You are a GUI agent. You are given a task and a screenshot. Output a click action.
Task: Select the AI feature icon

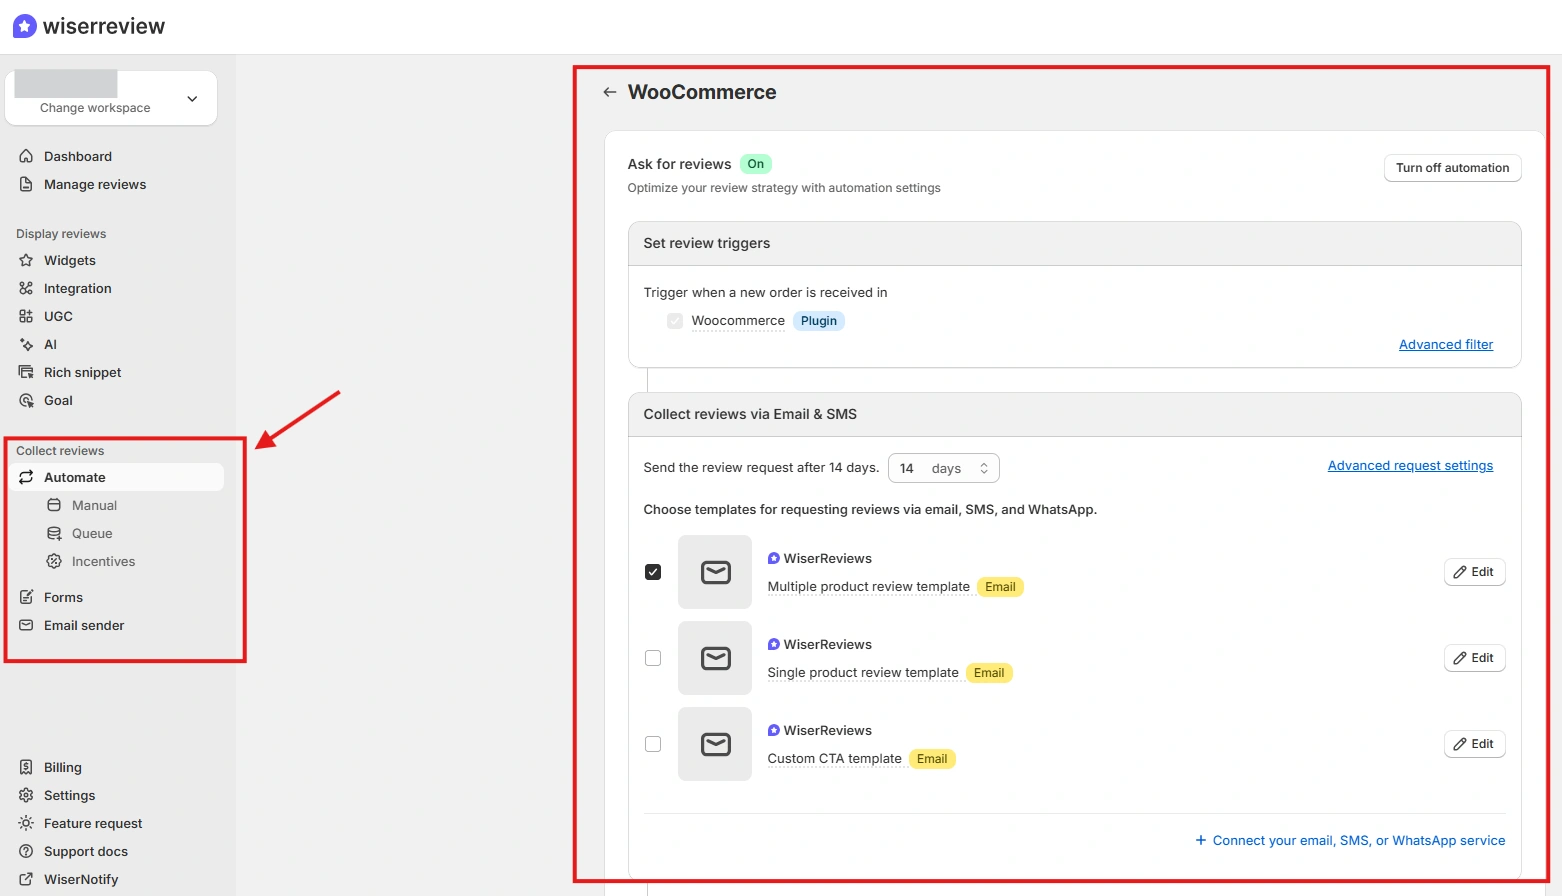[26, 344]
